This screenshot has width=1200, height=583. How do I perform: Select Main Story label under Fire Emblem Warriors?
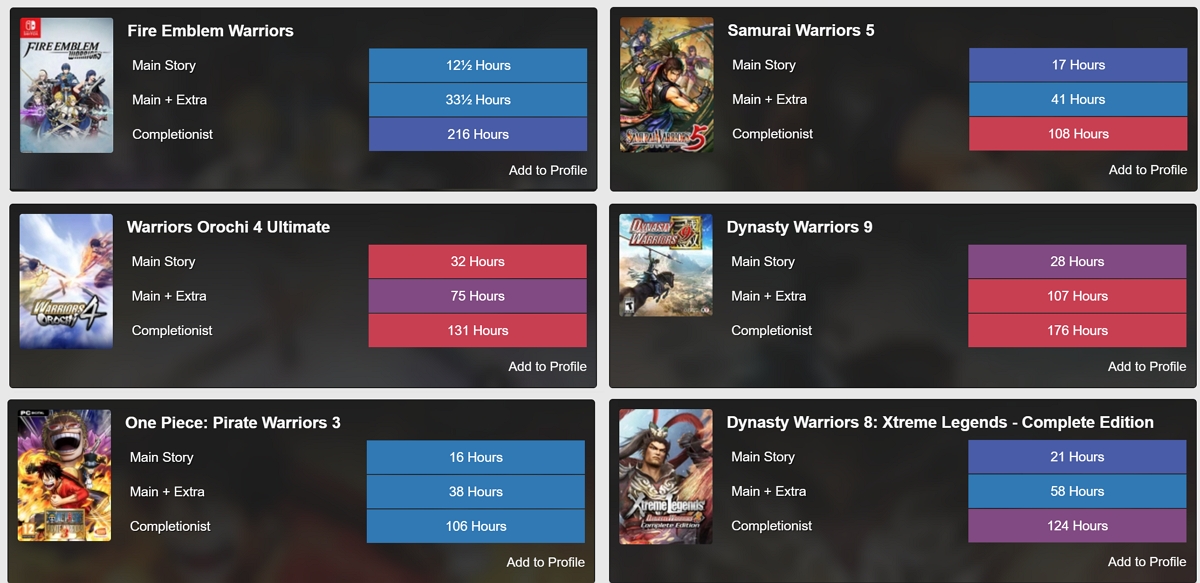[x=164, y=66]
